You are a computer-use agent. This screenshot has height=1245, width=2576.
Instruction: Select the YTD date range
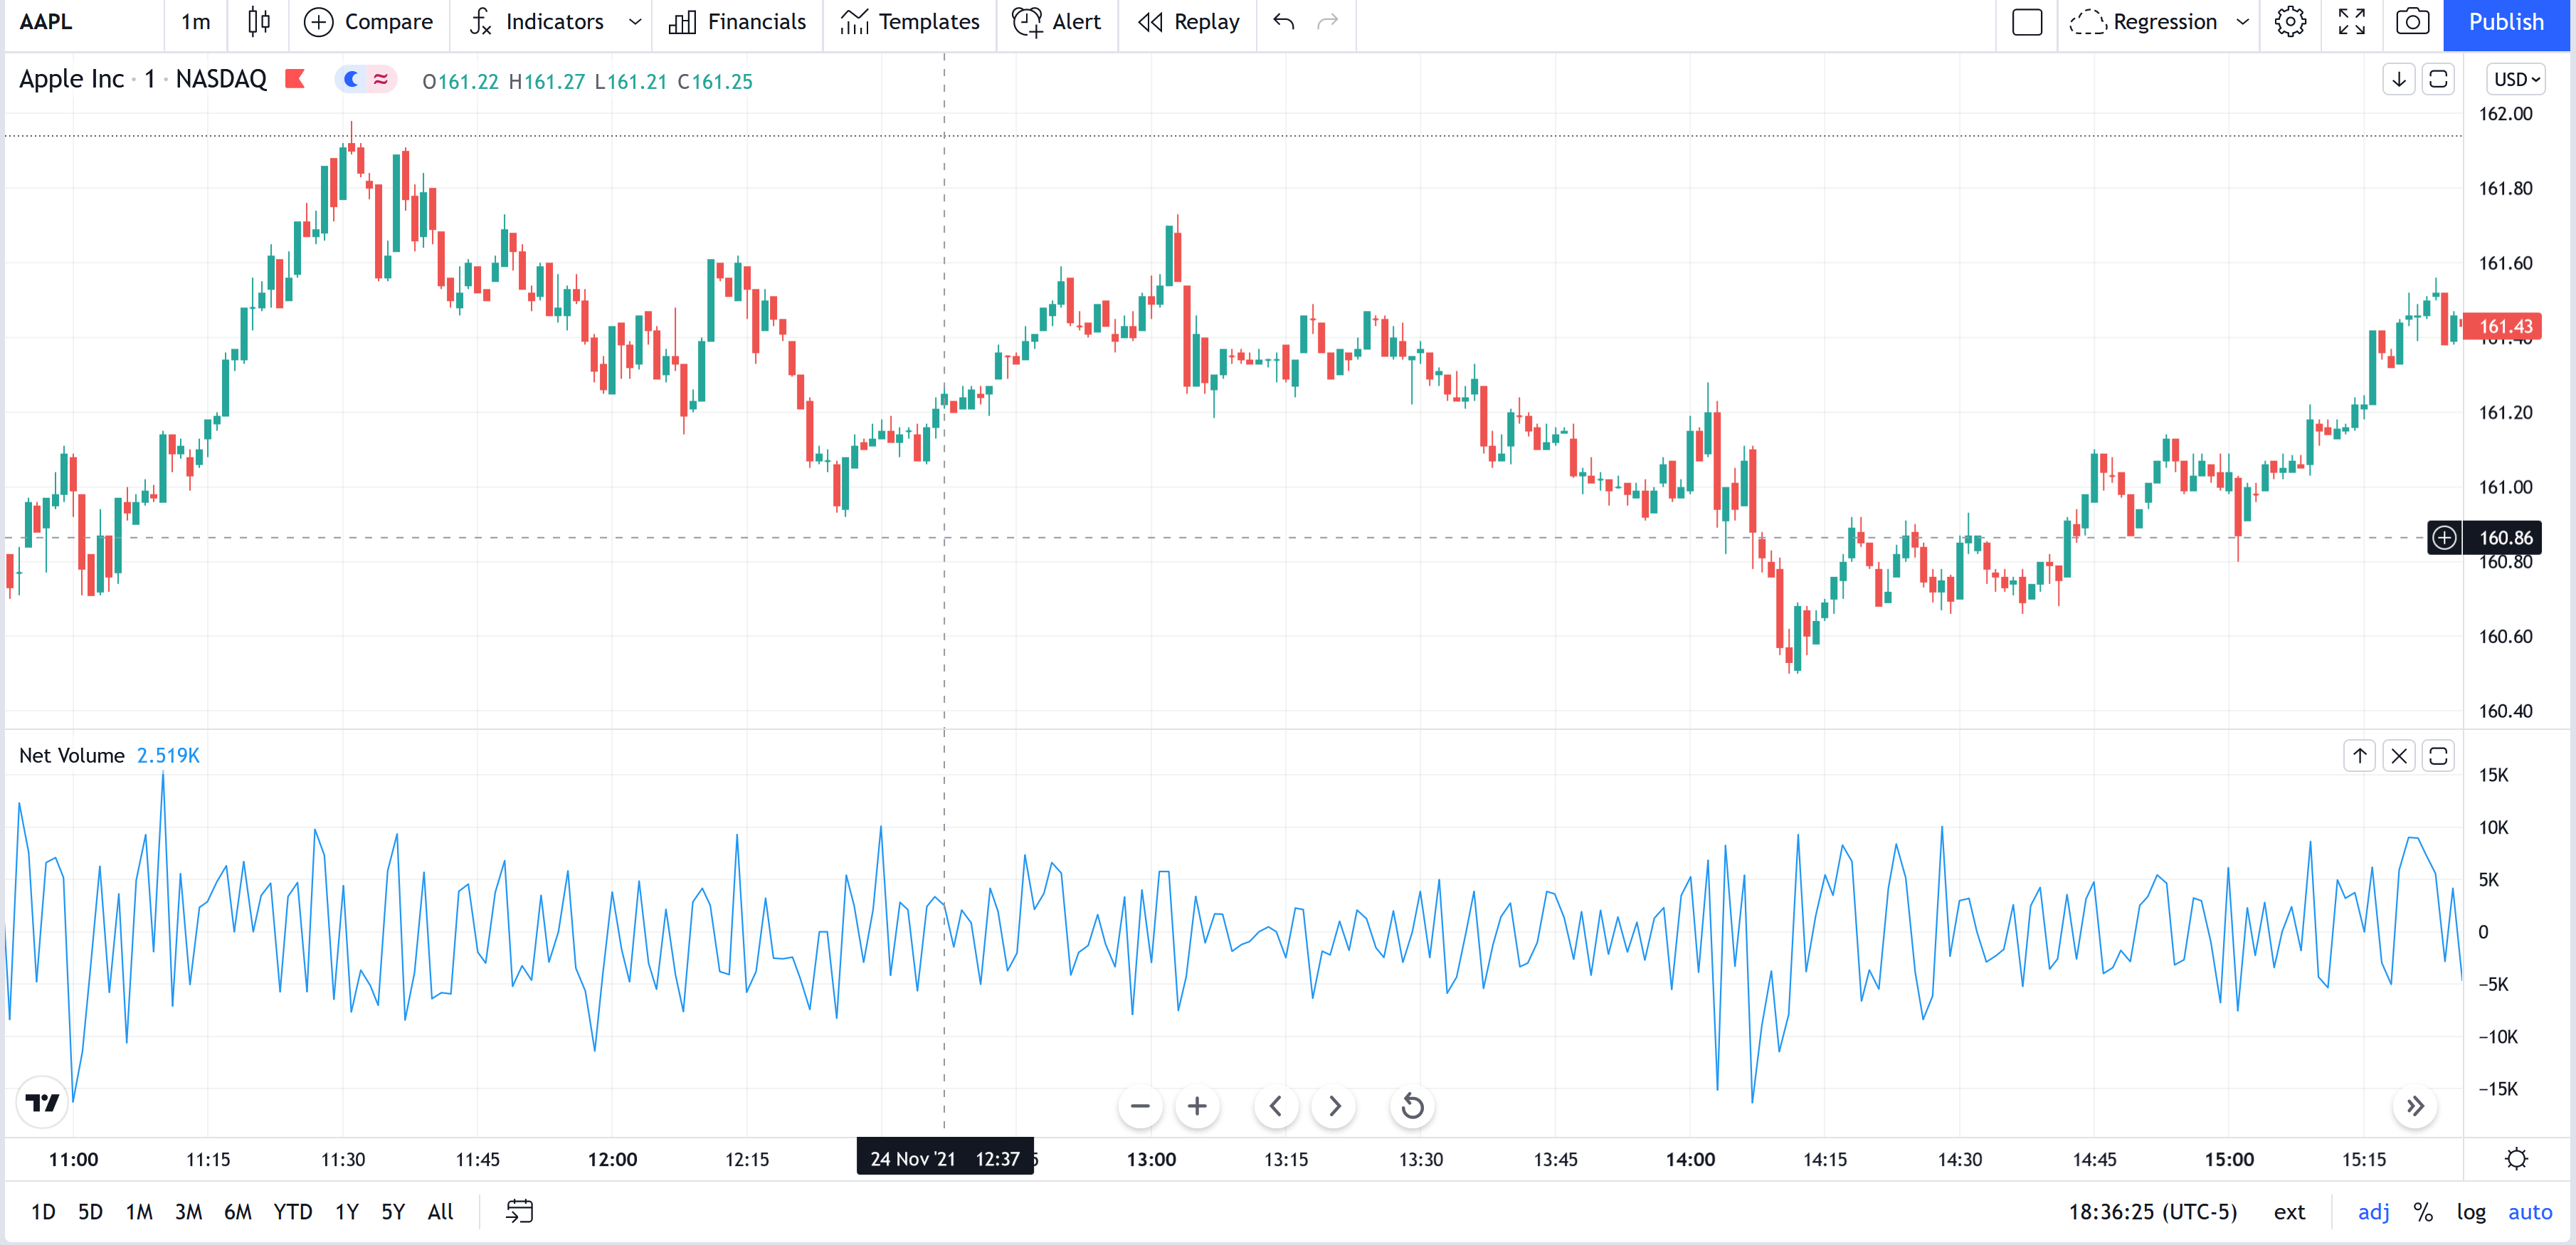coord(292,1212)
